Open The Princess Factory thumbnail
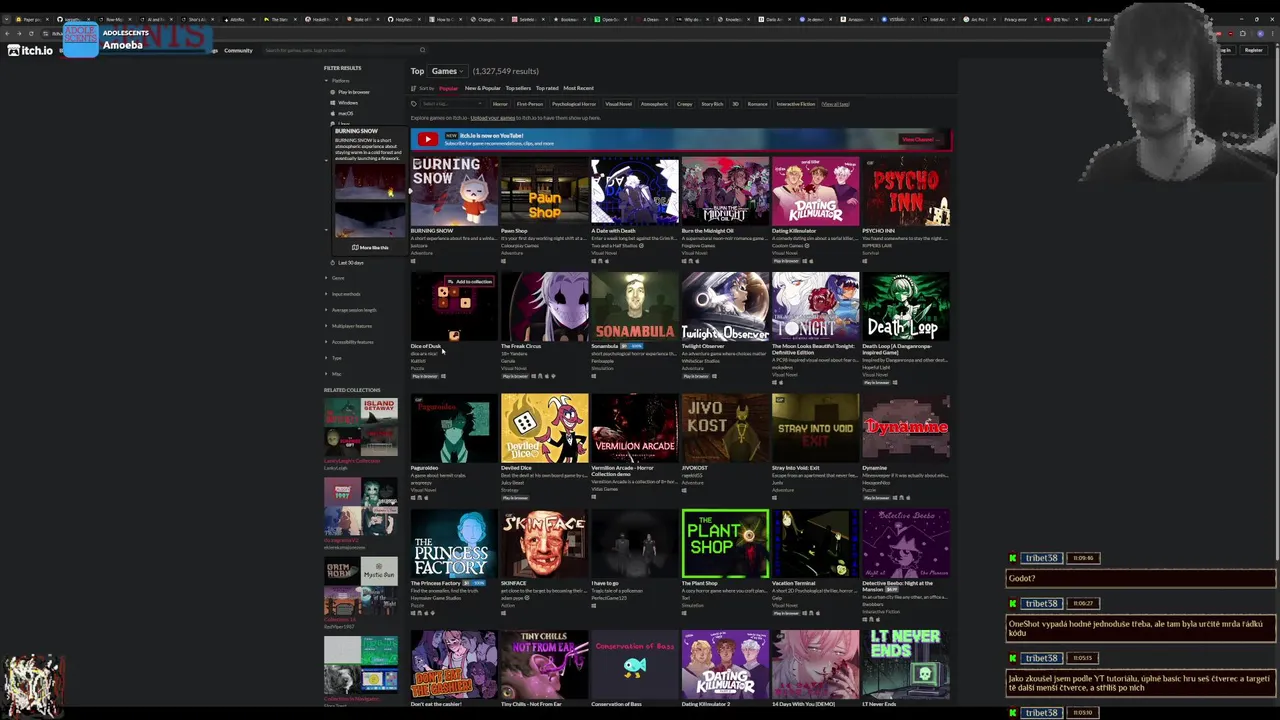This screenshot has height=720, width=1280. point(454,544)
